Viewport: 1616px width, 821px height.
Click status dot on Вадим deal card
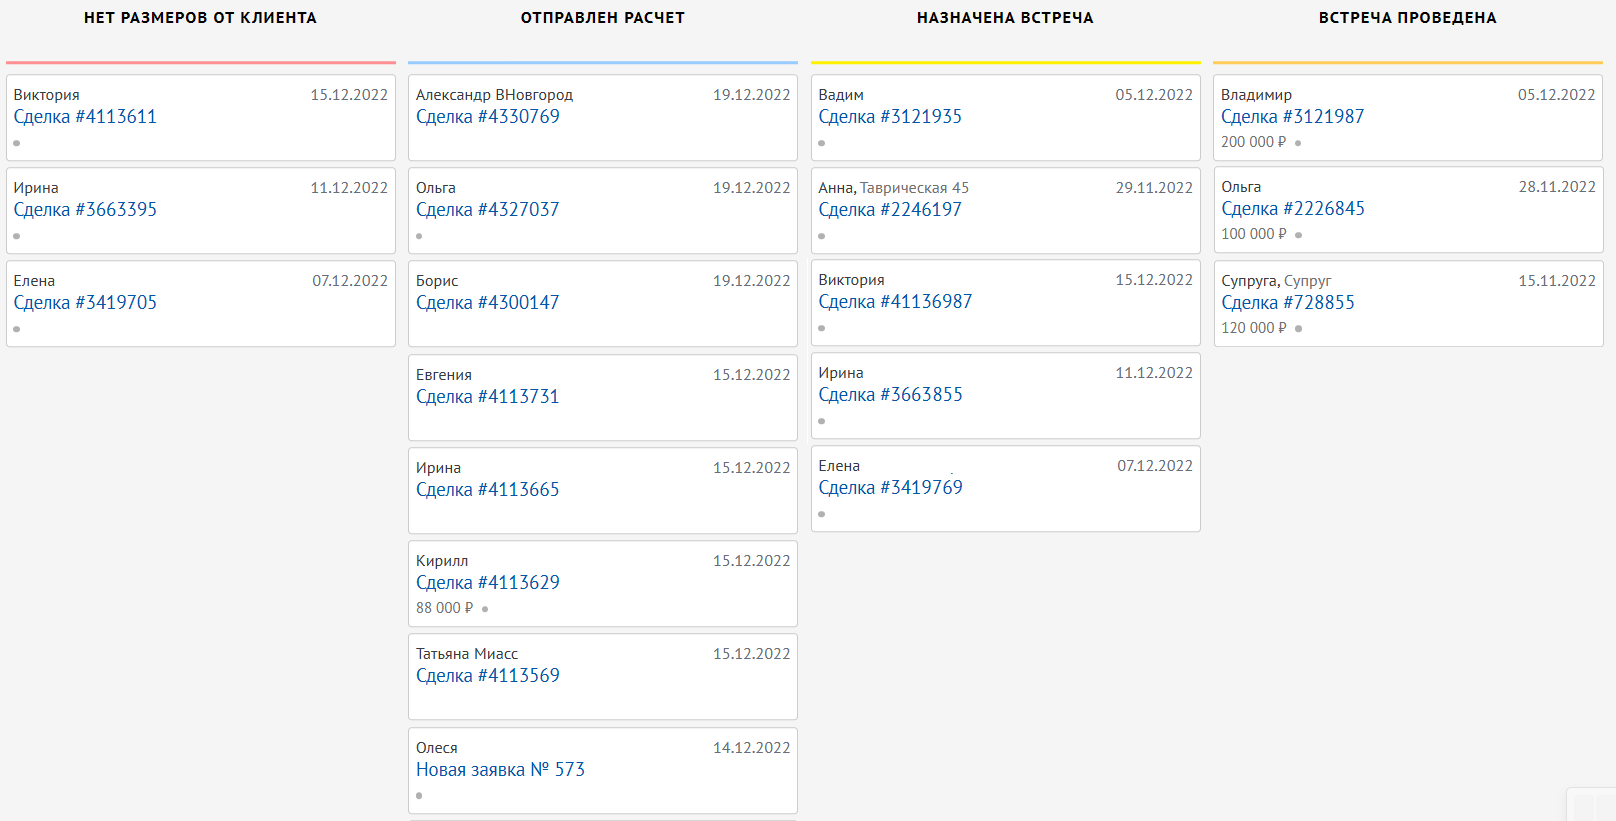pos(822,143)
